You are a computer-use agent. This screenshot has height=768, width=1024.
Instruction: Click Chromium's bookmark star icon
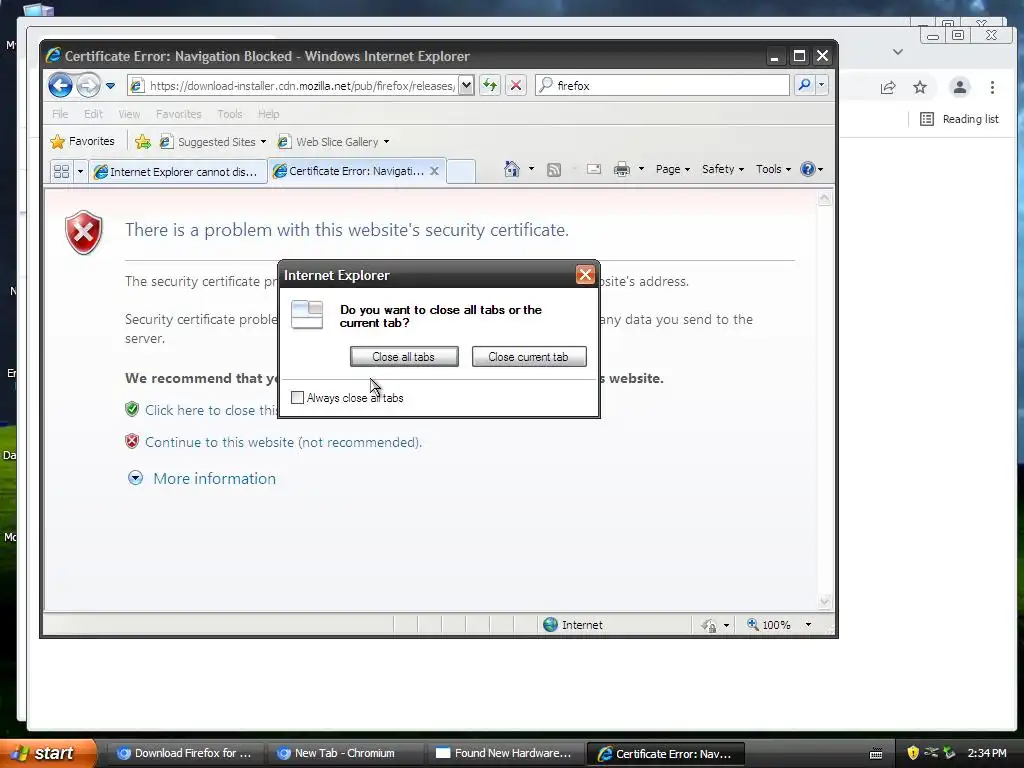(x=920, y=87)
